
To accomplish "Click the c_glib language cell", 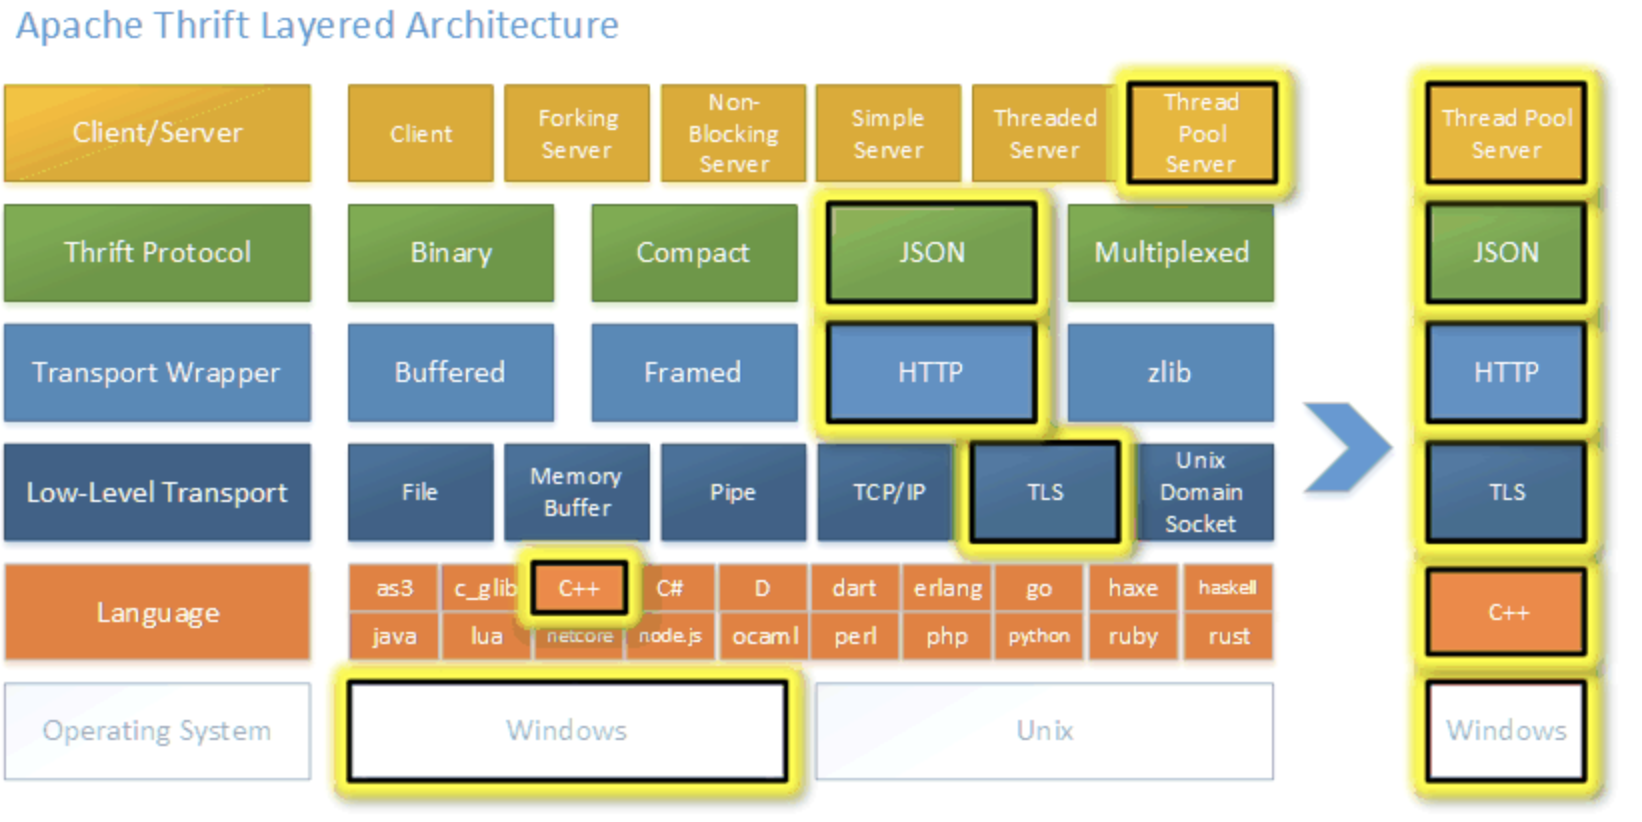I will point(486,588).
